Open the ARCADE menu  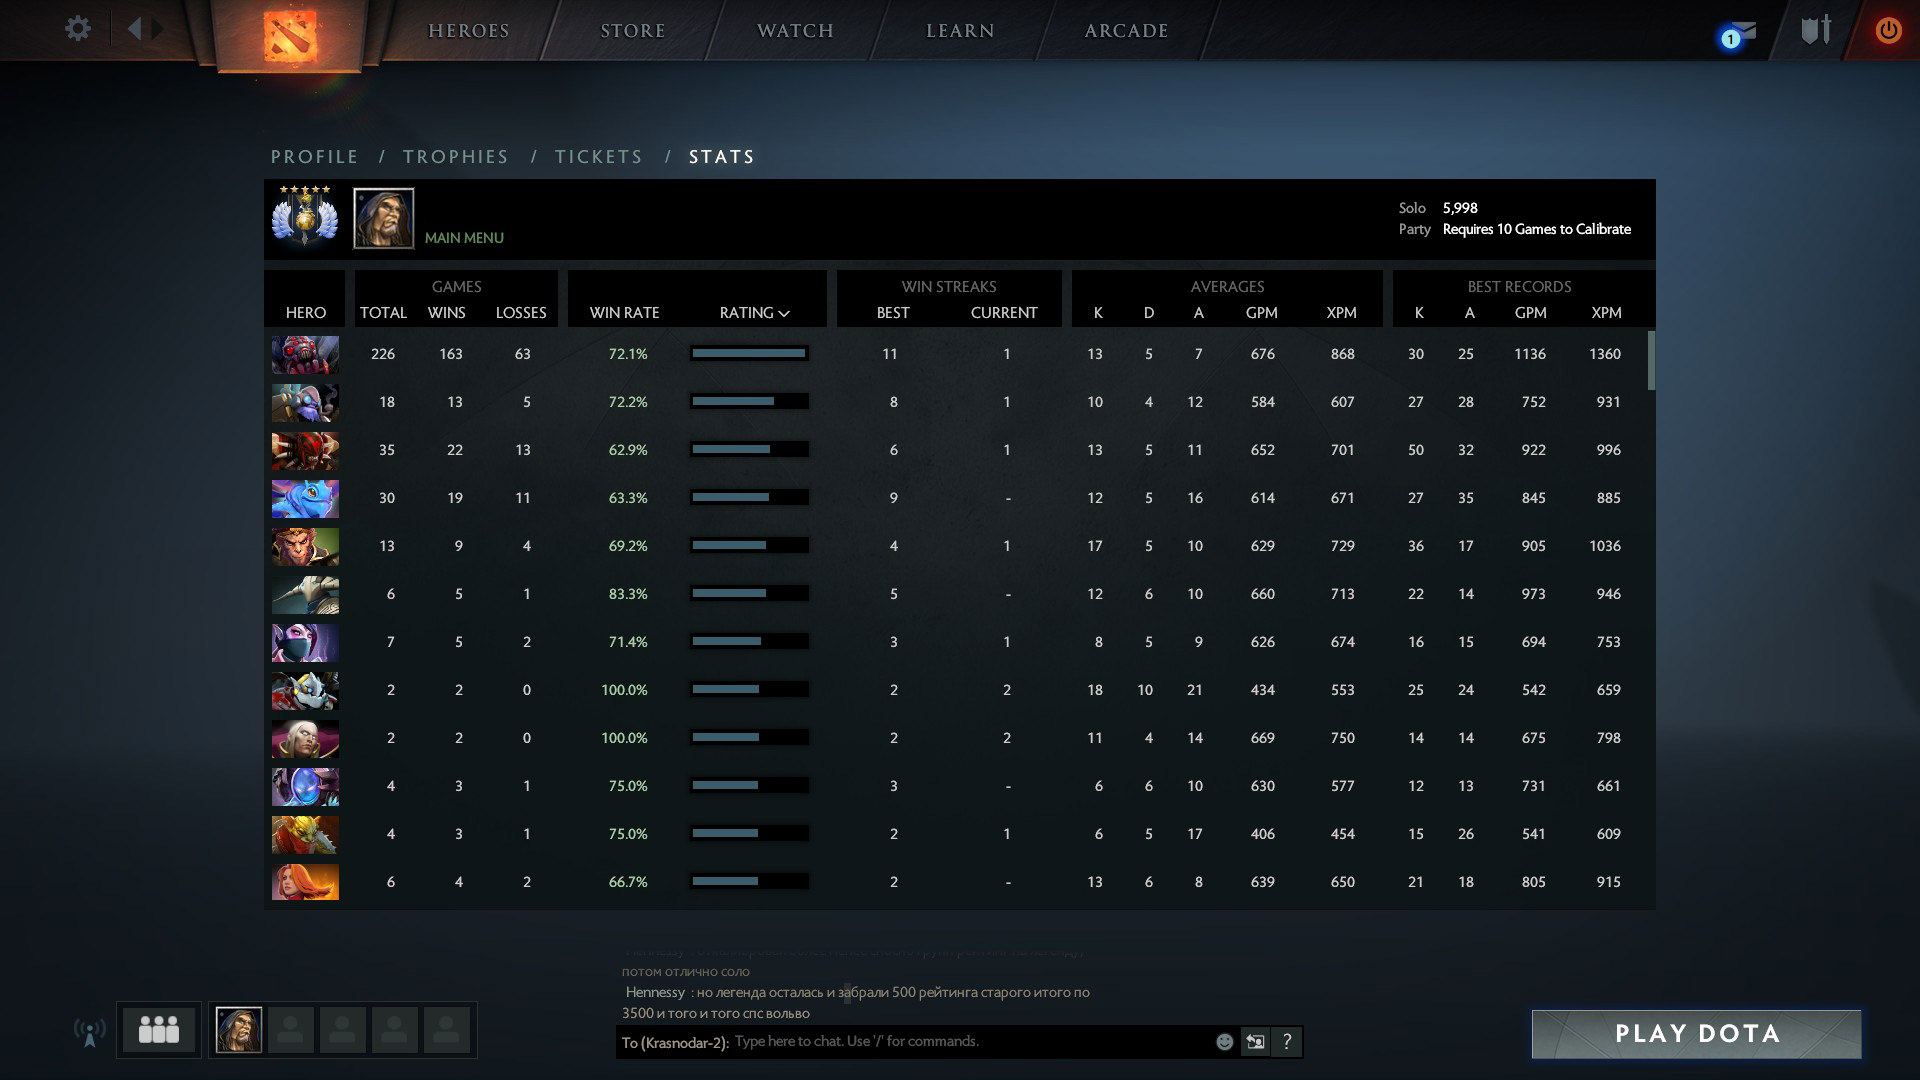coord(1126,31)
